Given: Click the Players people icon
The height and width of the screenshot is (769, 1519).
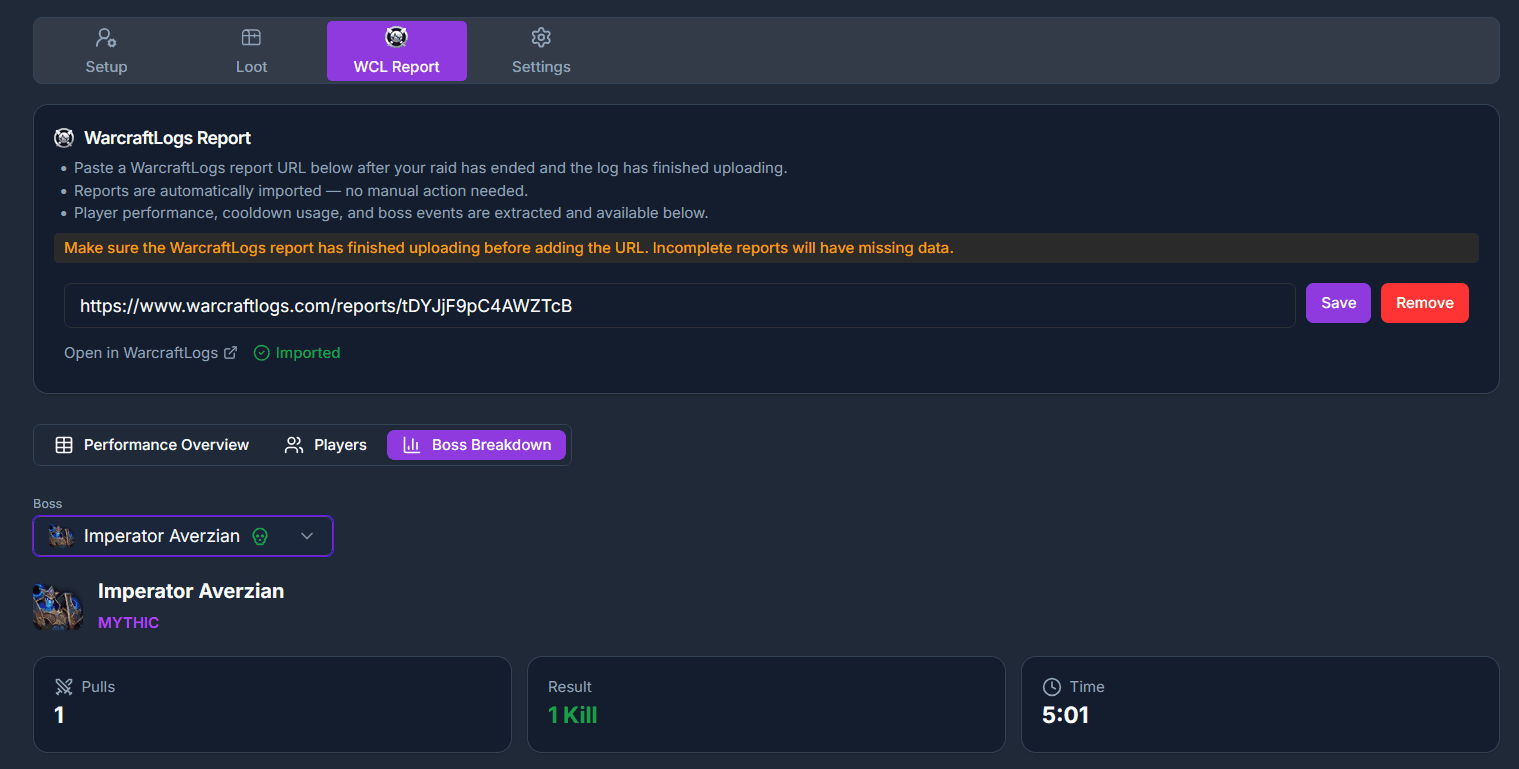Looking at the screenshot, I should [x=294, y=445].
